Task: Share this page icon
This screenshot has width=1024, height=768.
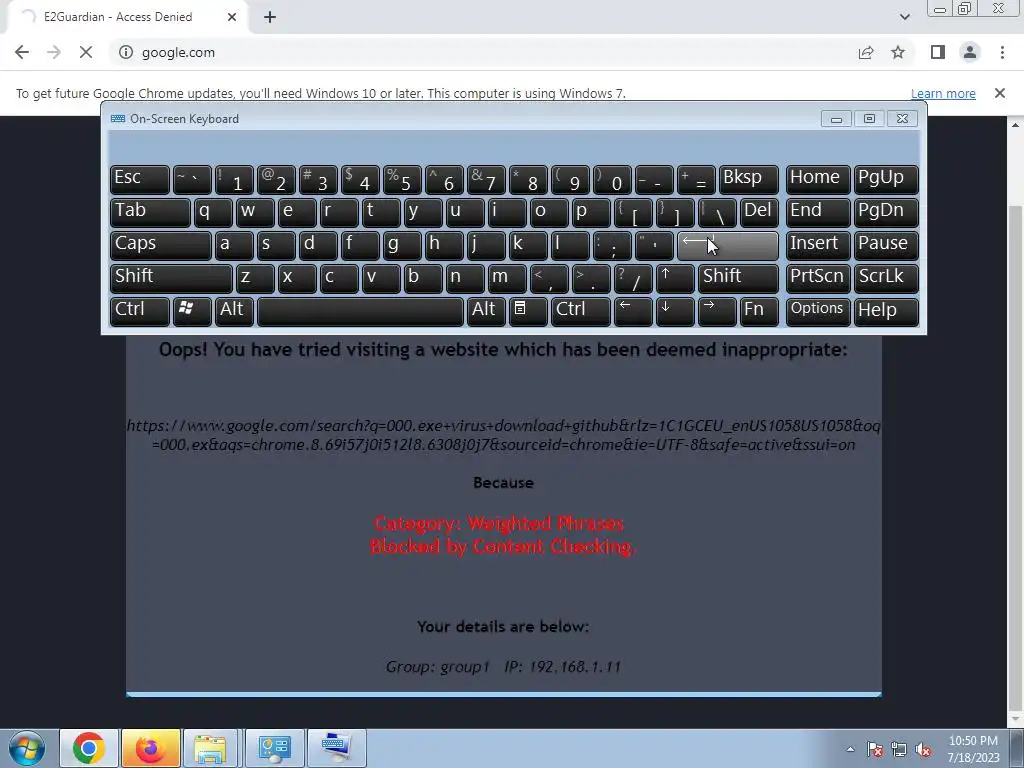Action: click(866, 52)
